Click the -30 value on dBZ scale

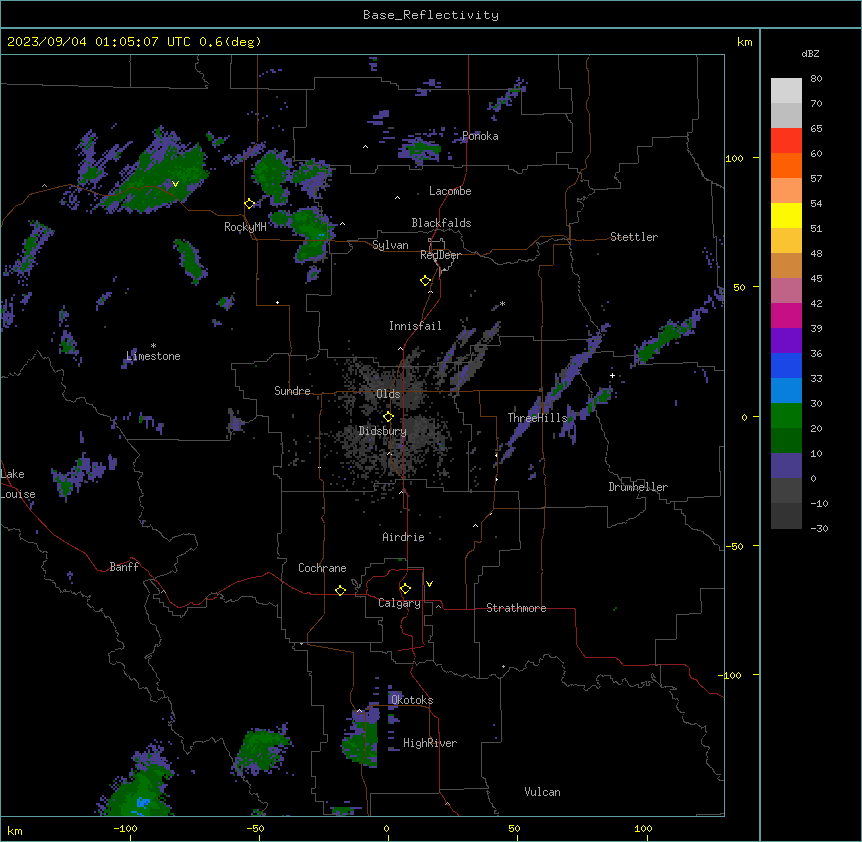tap(819, 528)
